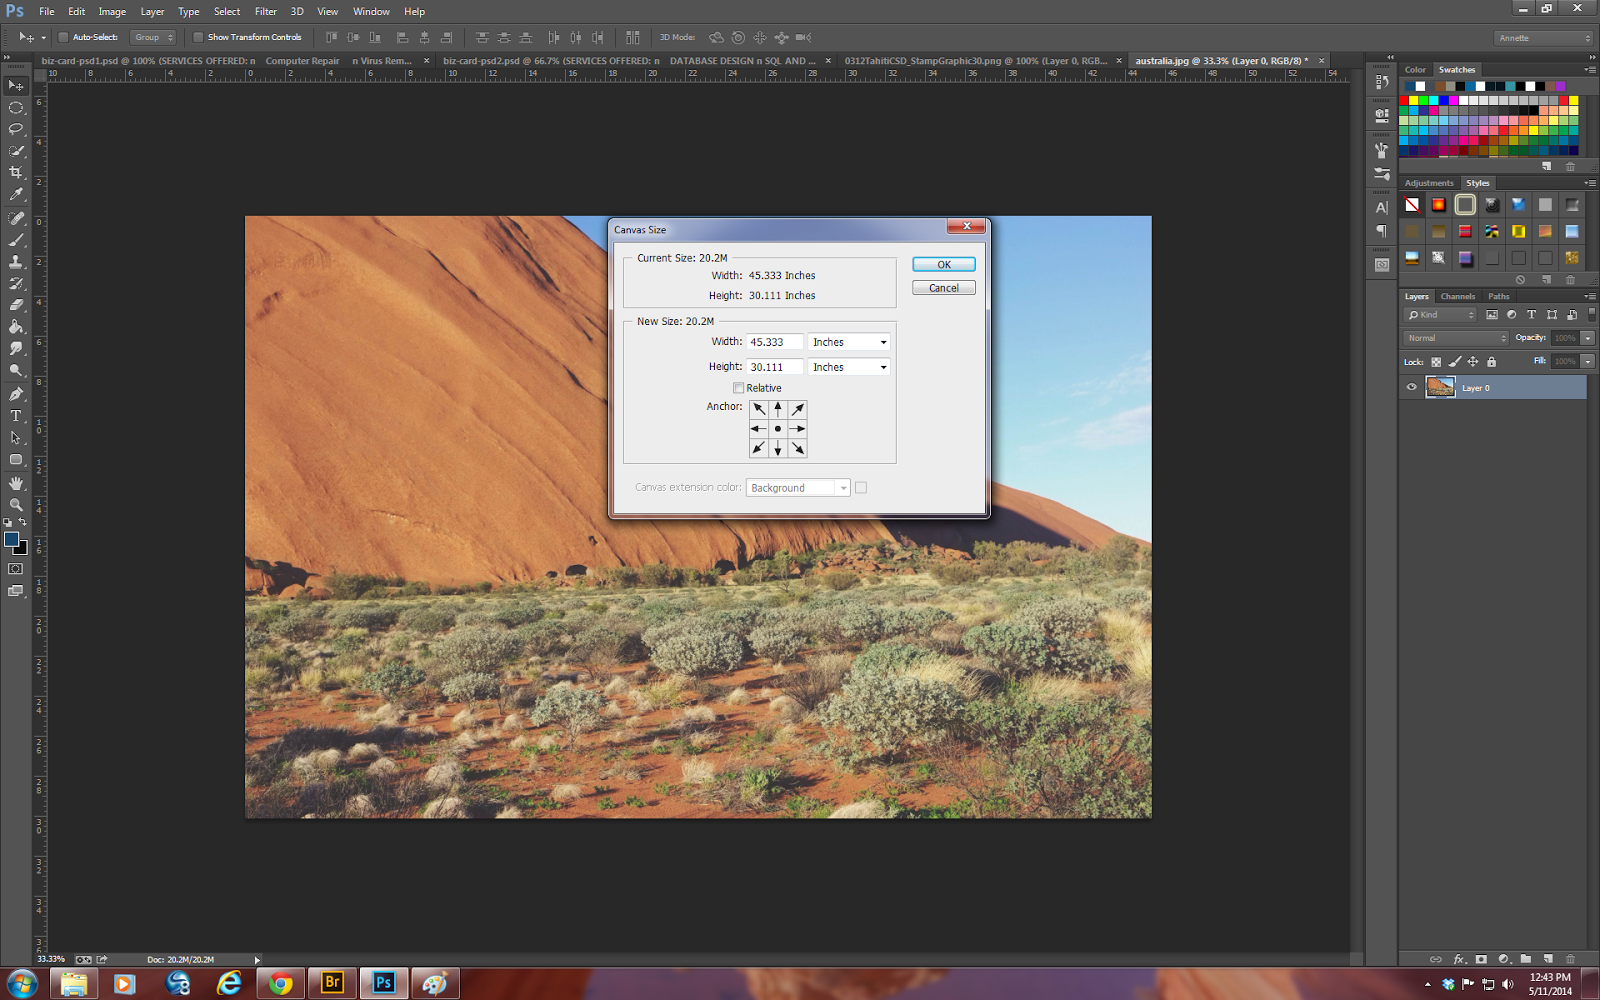Toggle lock position
Image resolution: width=1600 pixels, height=1000 pixels.
coord(1473,362)
